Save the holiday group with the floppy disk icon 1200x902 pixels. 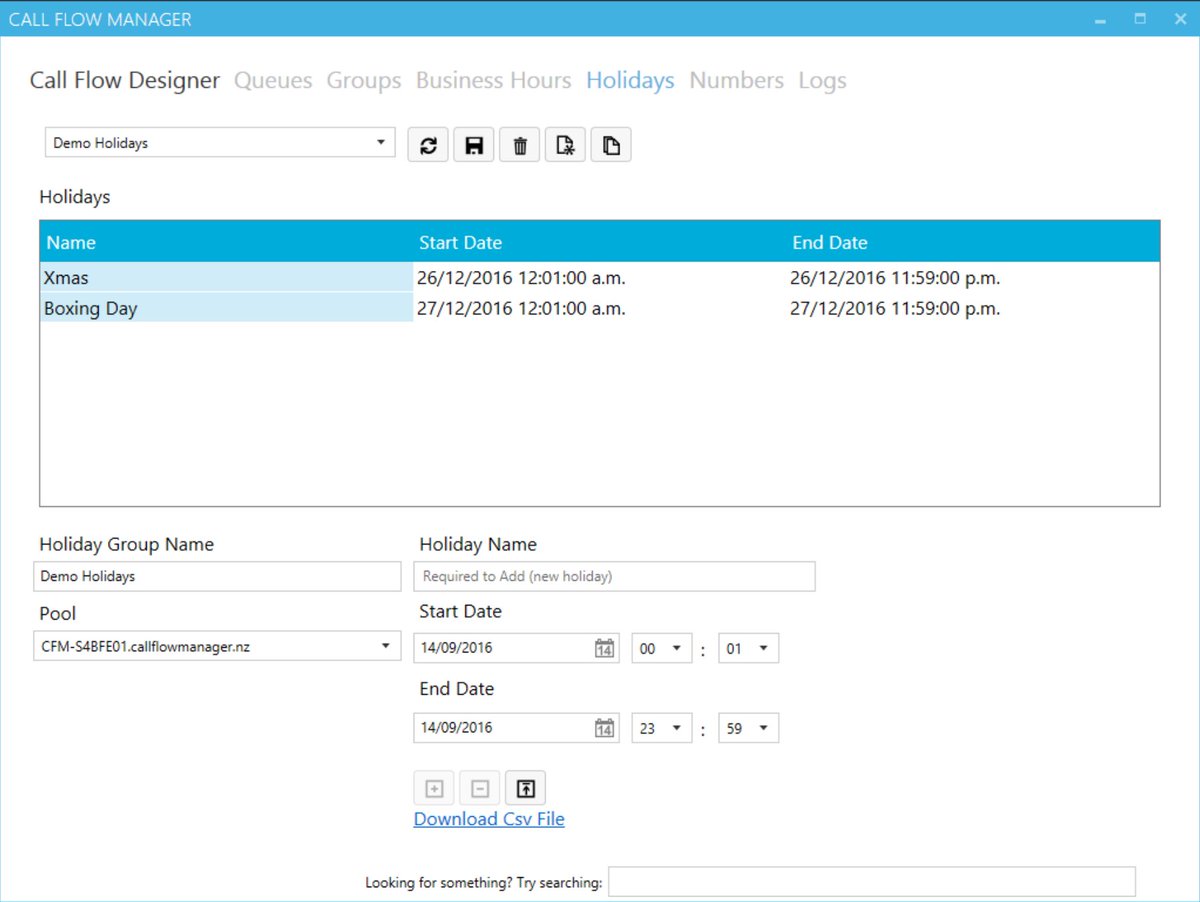pos(474,145)
